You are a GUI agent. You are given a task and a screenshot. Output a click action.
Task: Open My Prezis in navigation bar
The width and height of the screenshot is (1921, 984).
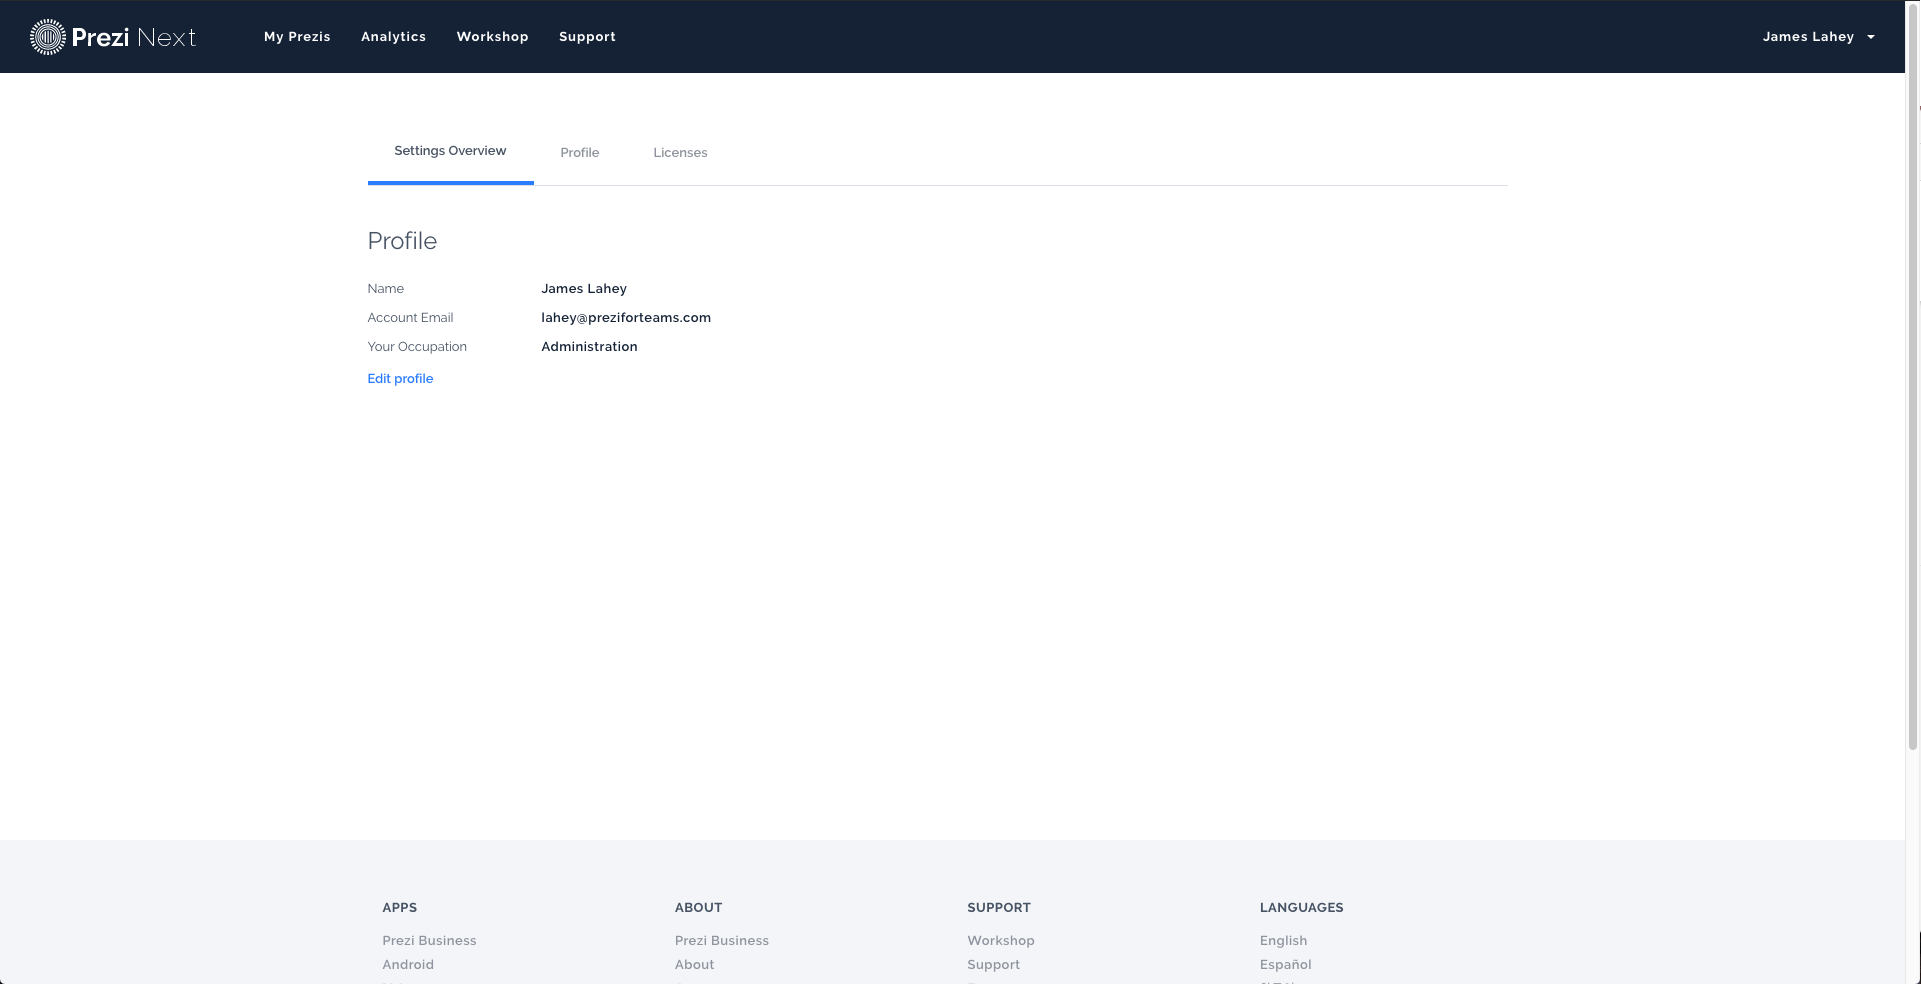[x=297, y=37]
